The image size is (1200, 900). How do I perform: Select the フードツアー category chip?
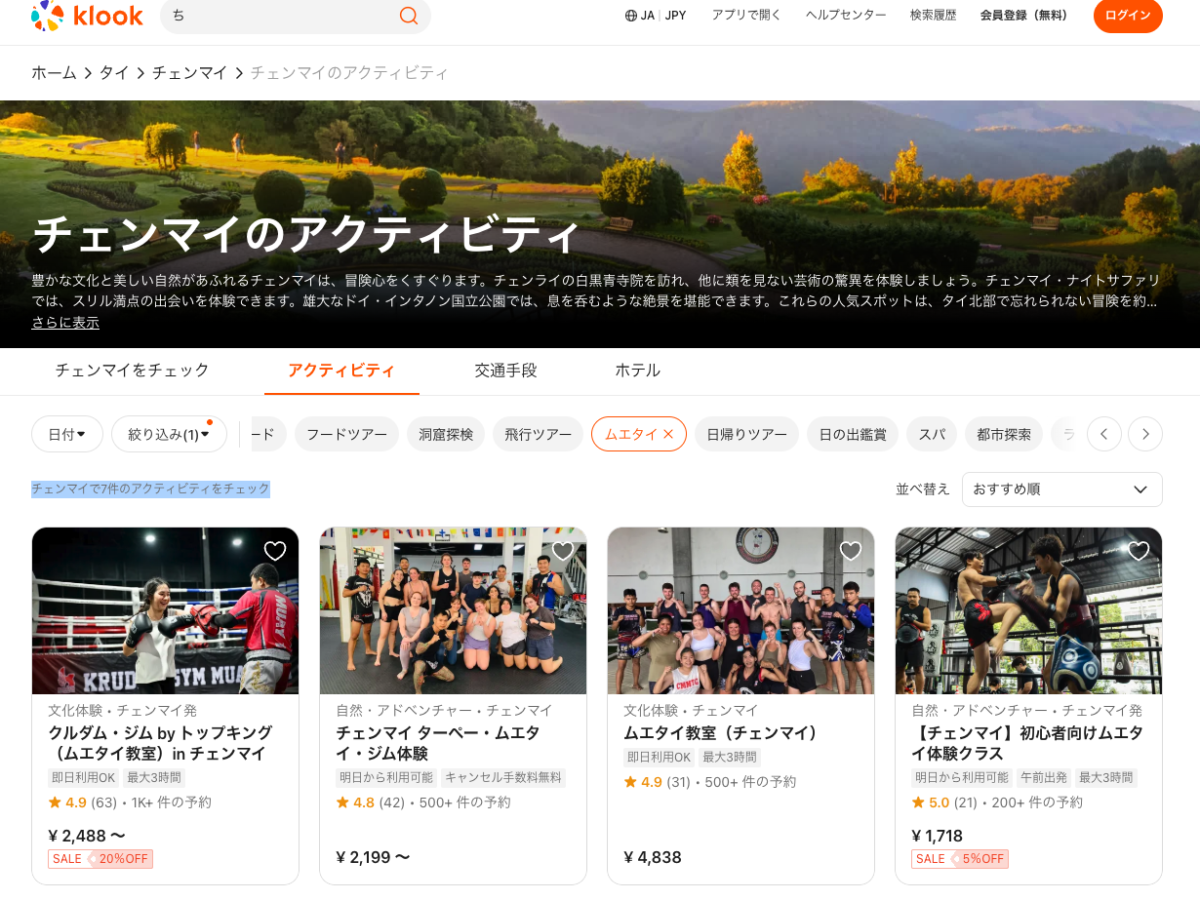tap(346, 434)
